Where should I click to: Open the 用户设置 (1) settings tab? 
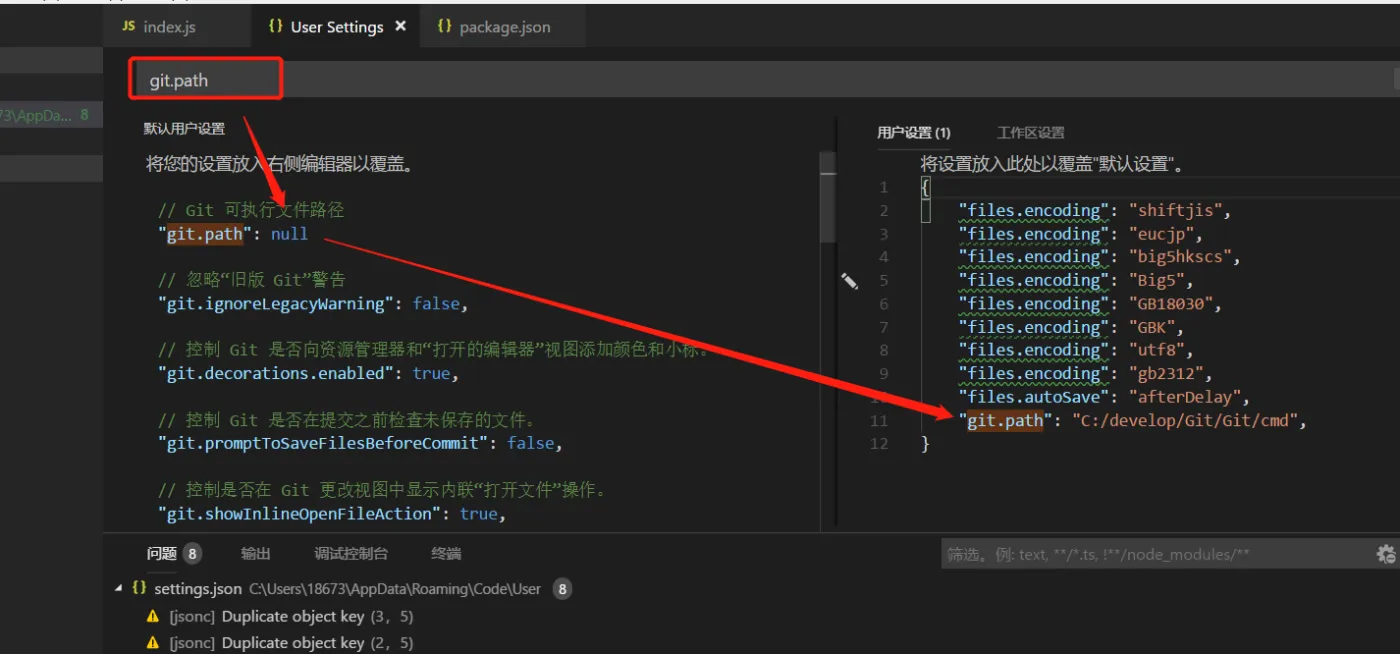pos(914,132)
